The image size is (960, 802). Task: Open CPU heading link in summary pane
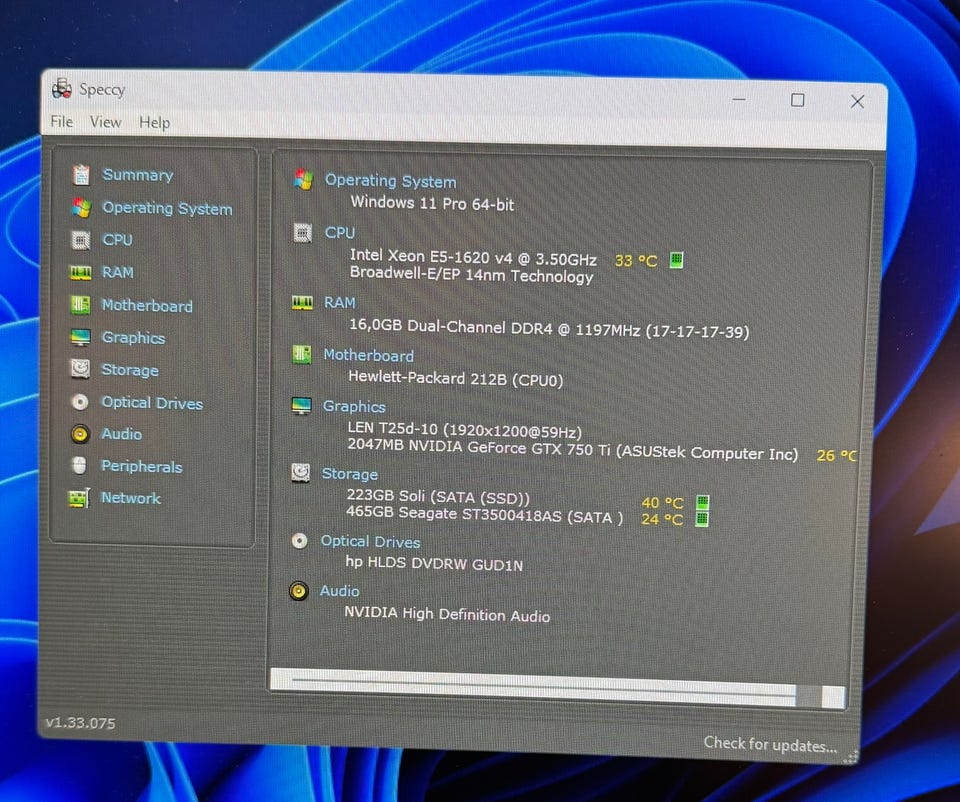point(340,233)
